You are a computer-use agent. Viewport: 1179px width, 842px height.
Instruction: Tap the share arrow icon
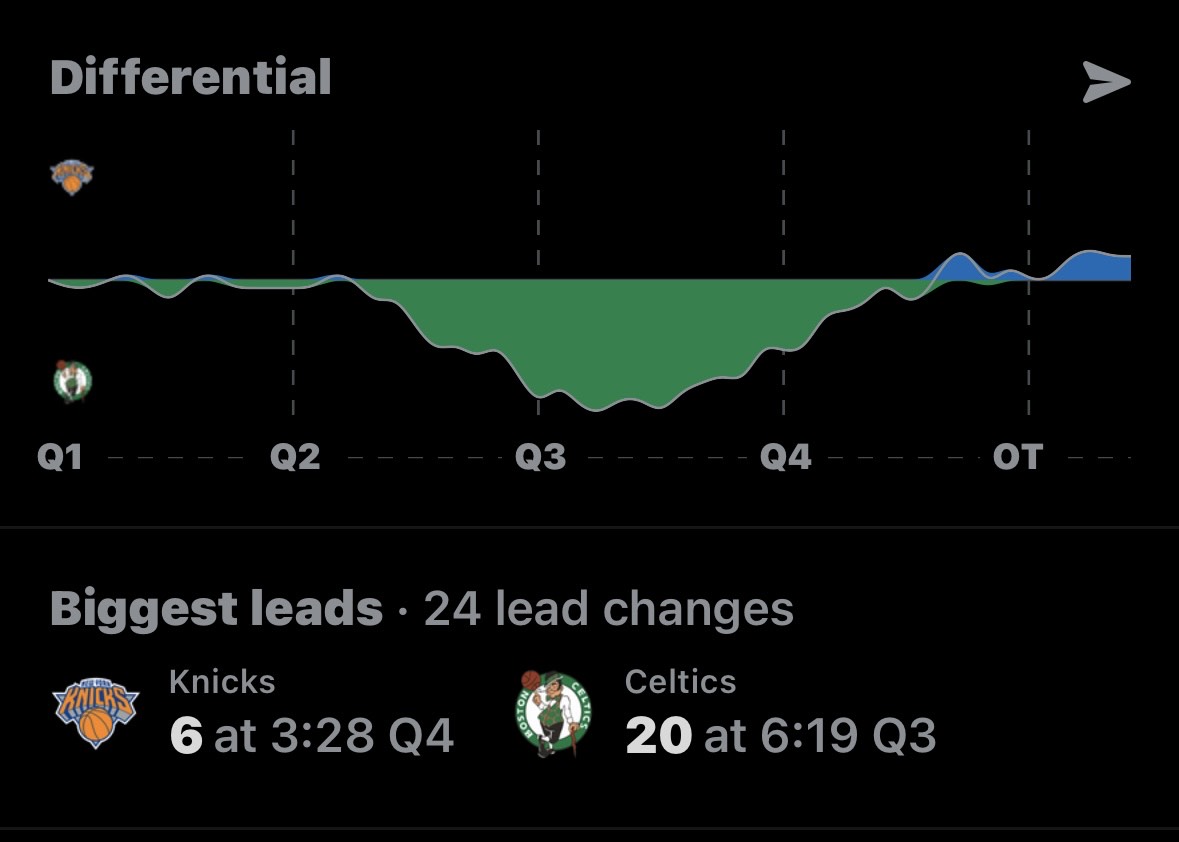point(1106,81)
